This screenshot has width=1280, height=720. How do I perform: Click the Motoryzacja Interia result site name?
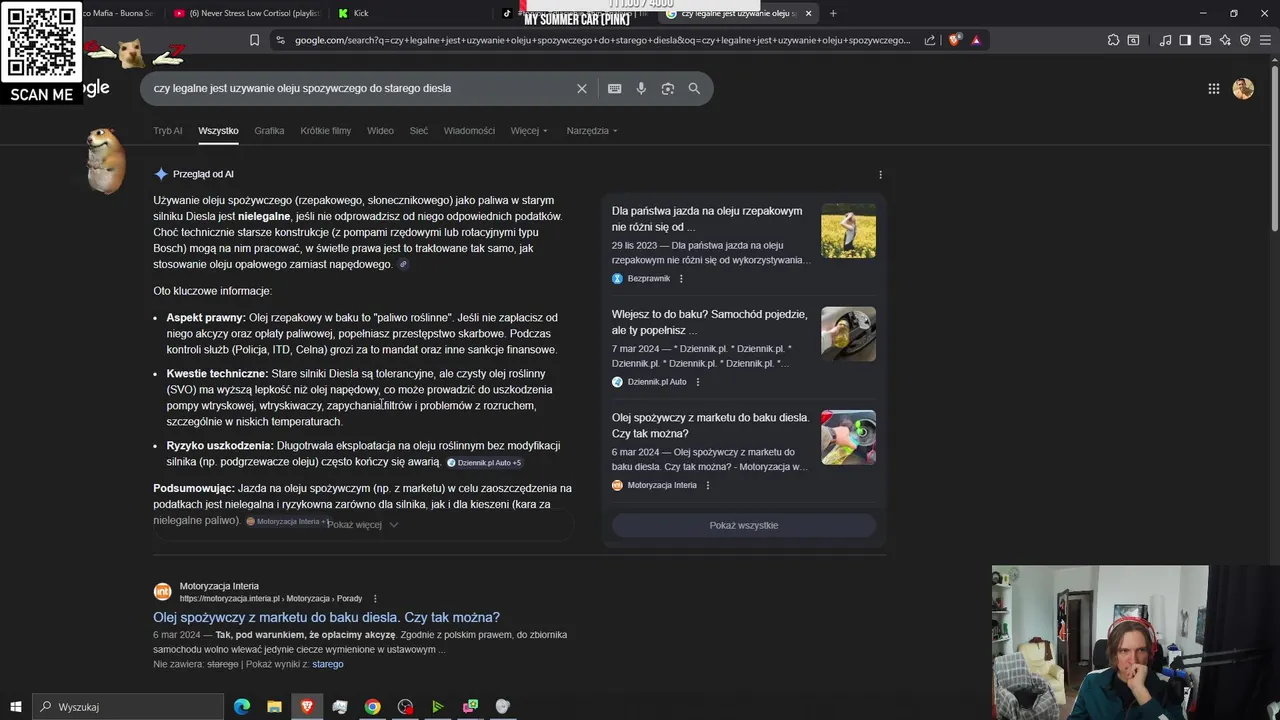[219, 586]
